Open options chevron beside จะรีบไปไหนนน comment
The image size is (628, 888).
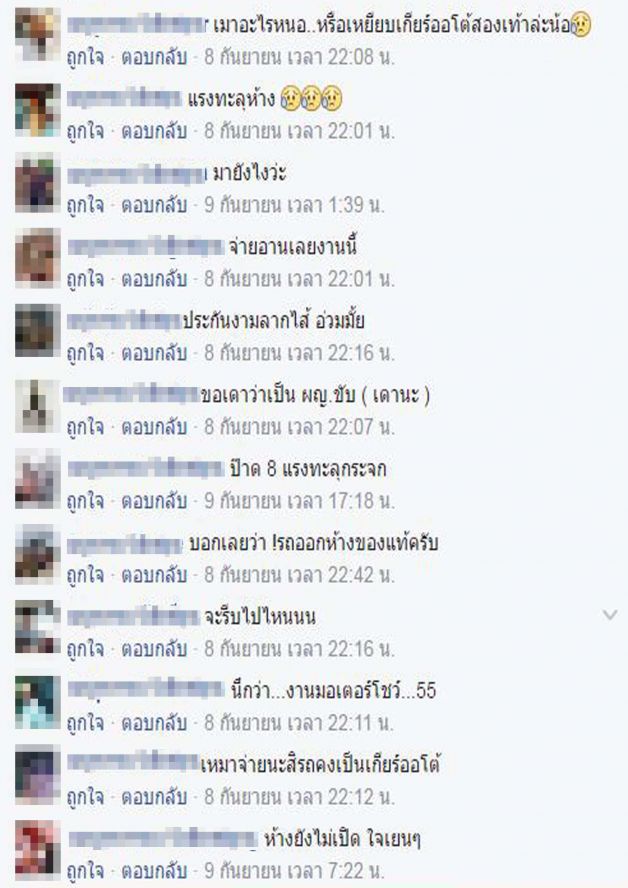click(610, 614)
